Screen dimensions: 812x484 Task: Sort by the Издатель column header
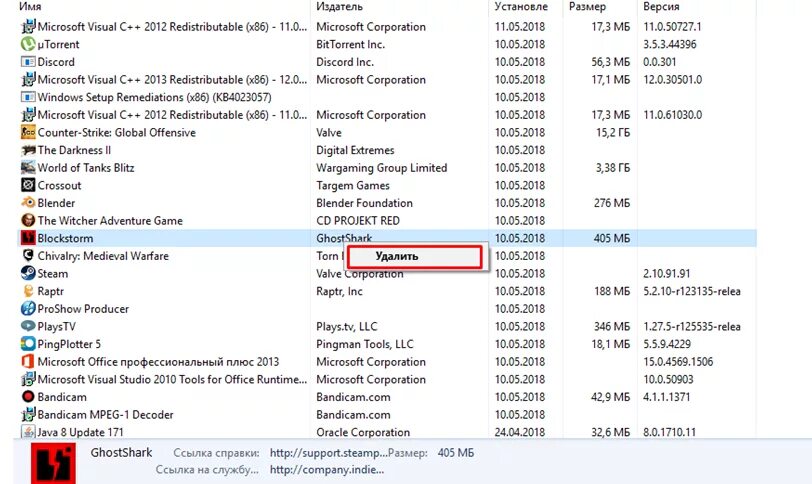tap(339, 7)
